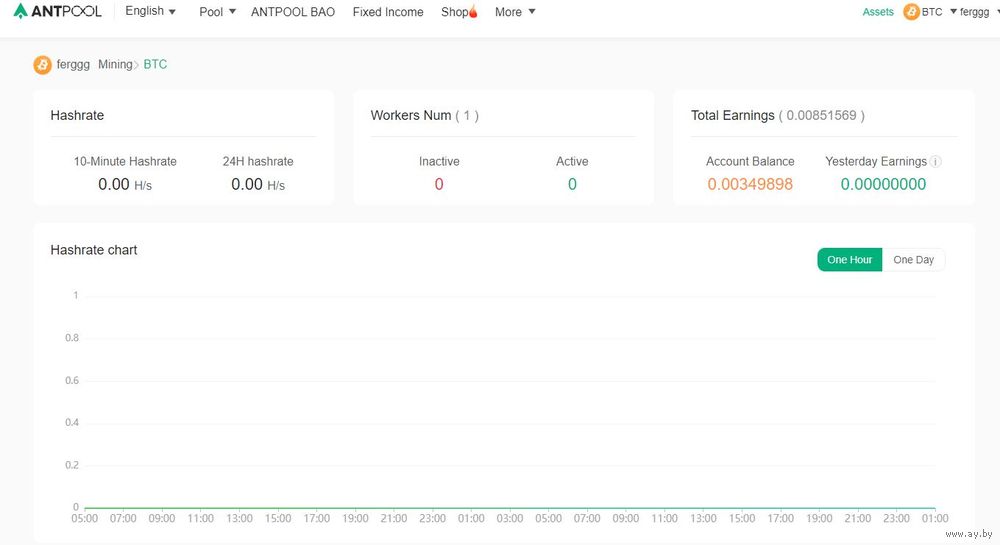
Task: Click the Yesterday Earnings value 0.00000000
Action: coord(883,184)
